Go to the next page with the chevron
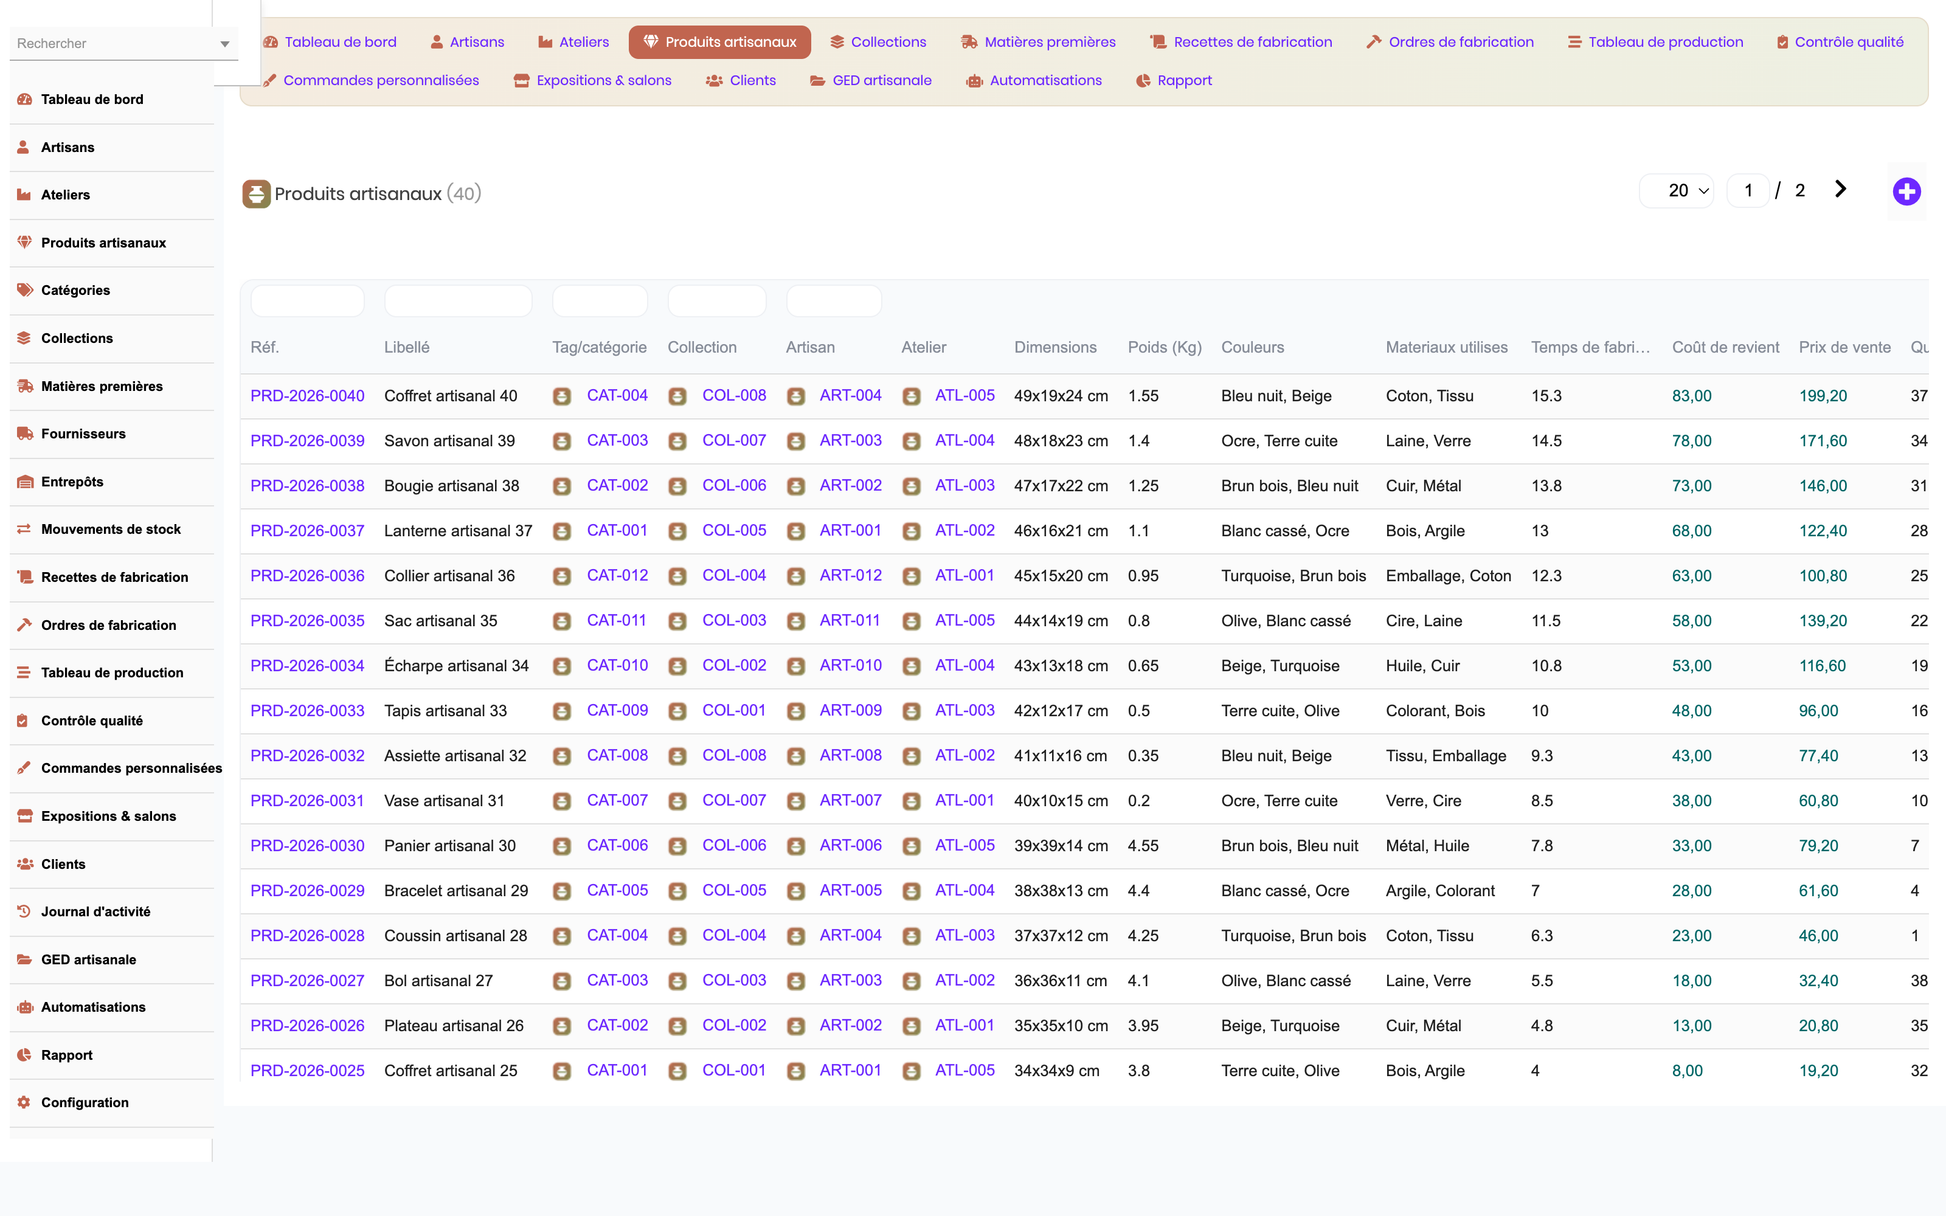The height and width of the screenshot is (1216, 1946). (x=1840, y=190)
